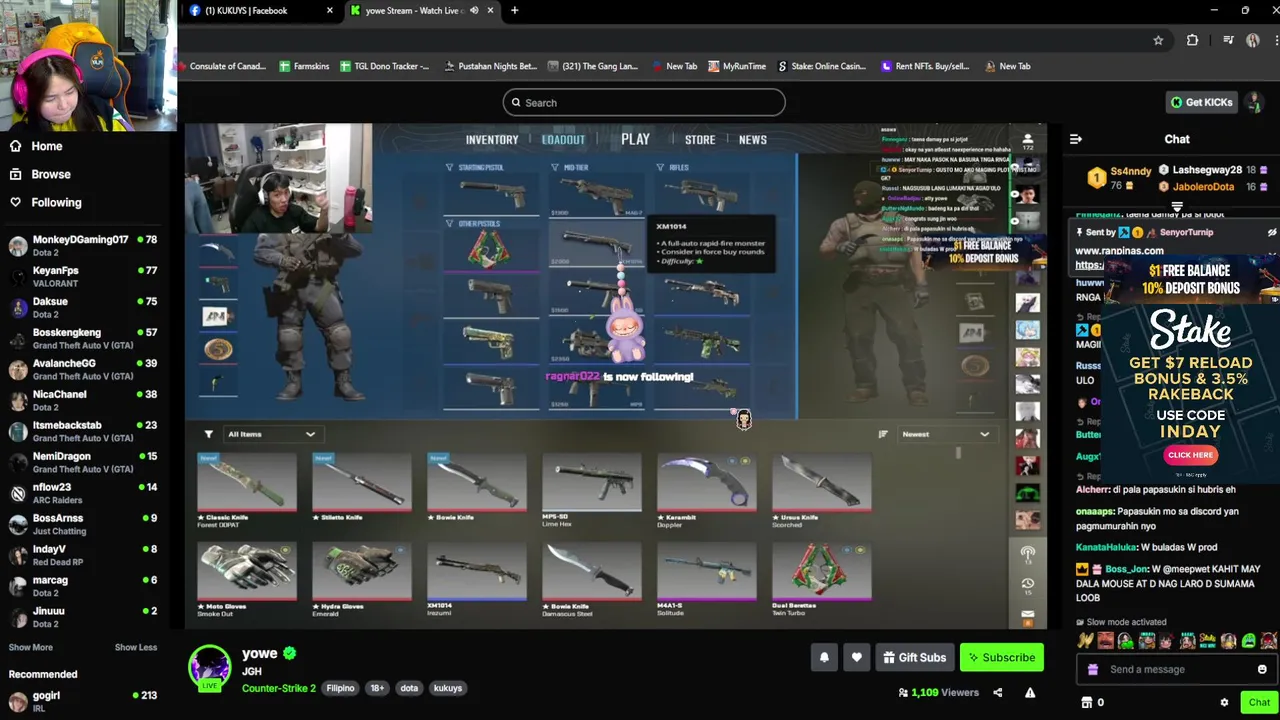Expand the gift leaderboard chevron

(1177, 208)
